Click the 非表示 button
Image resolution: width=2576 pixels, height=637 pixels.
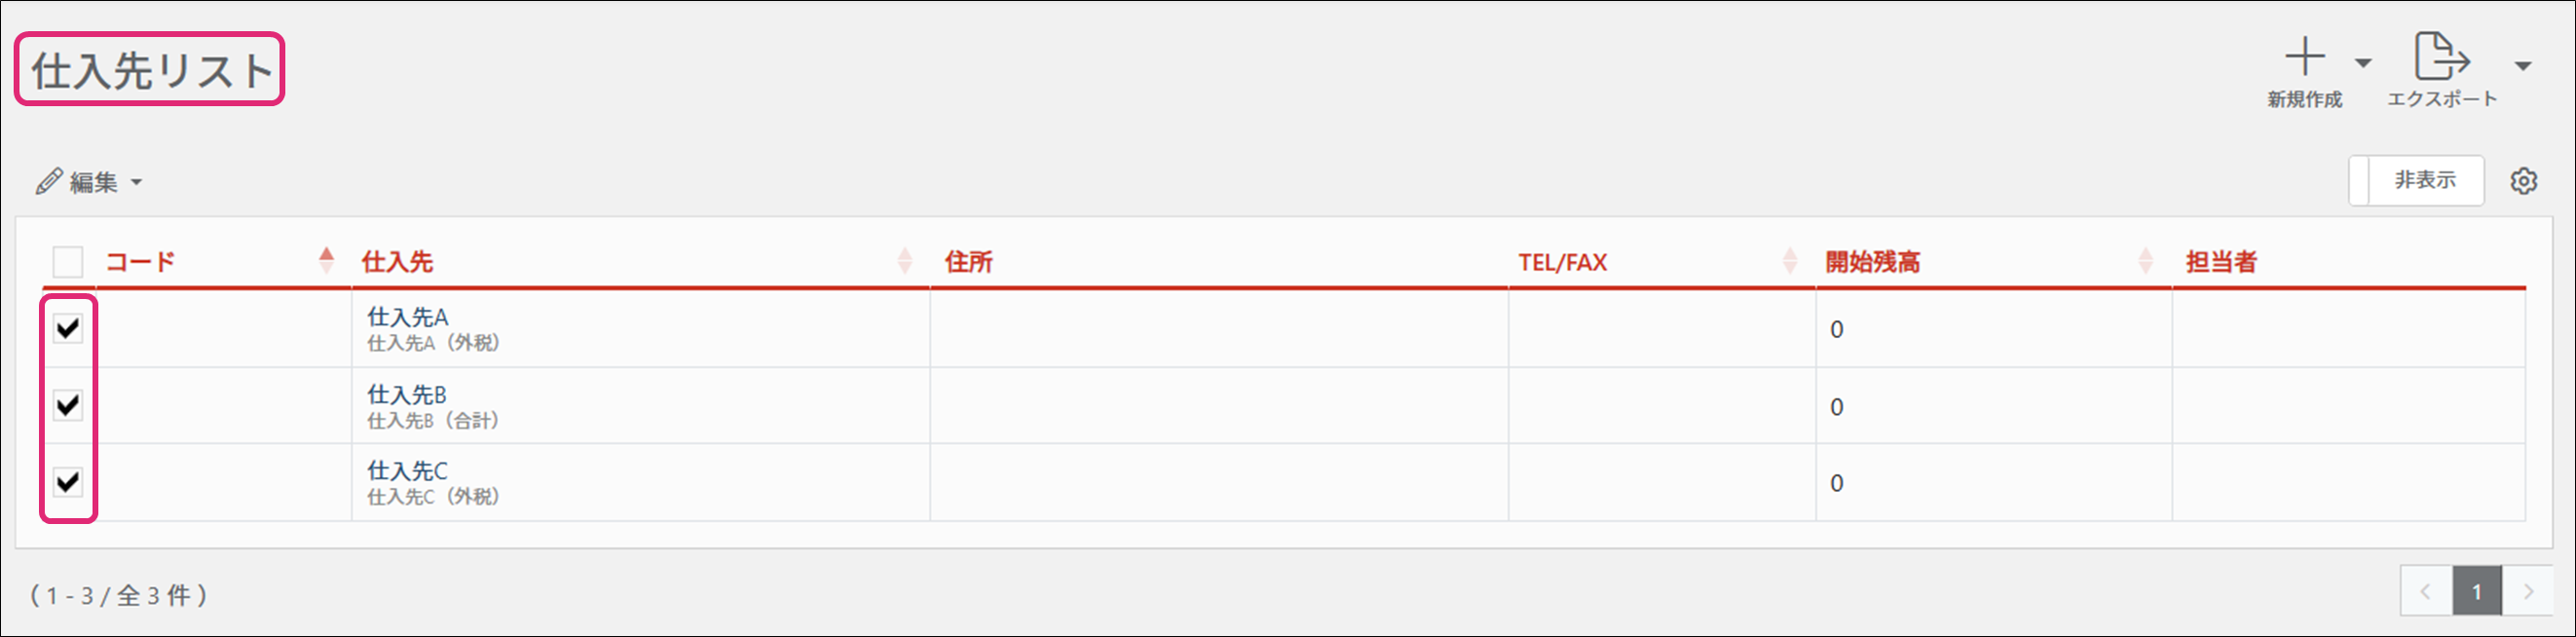2424,180
